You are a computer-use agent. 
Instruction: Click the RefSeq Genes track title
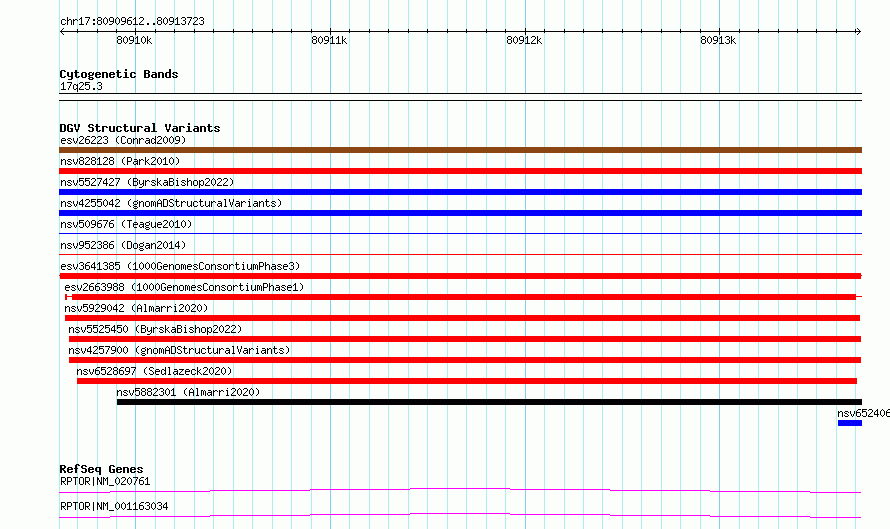(x=101, y=469)
